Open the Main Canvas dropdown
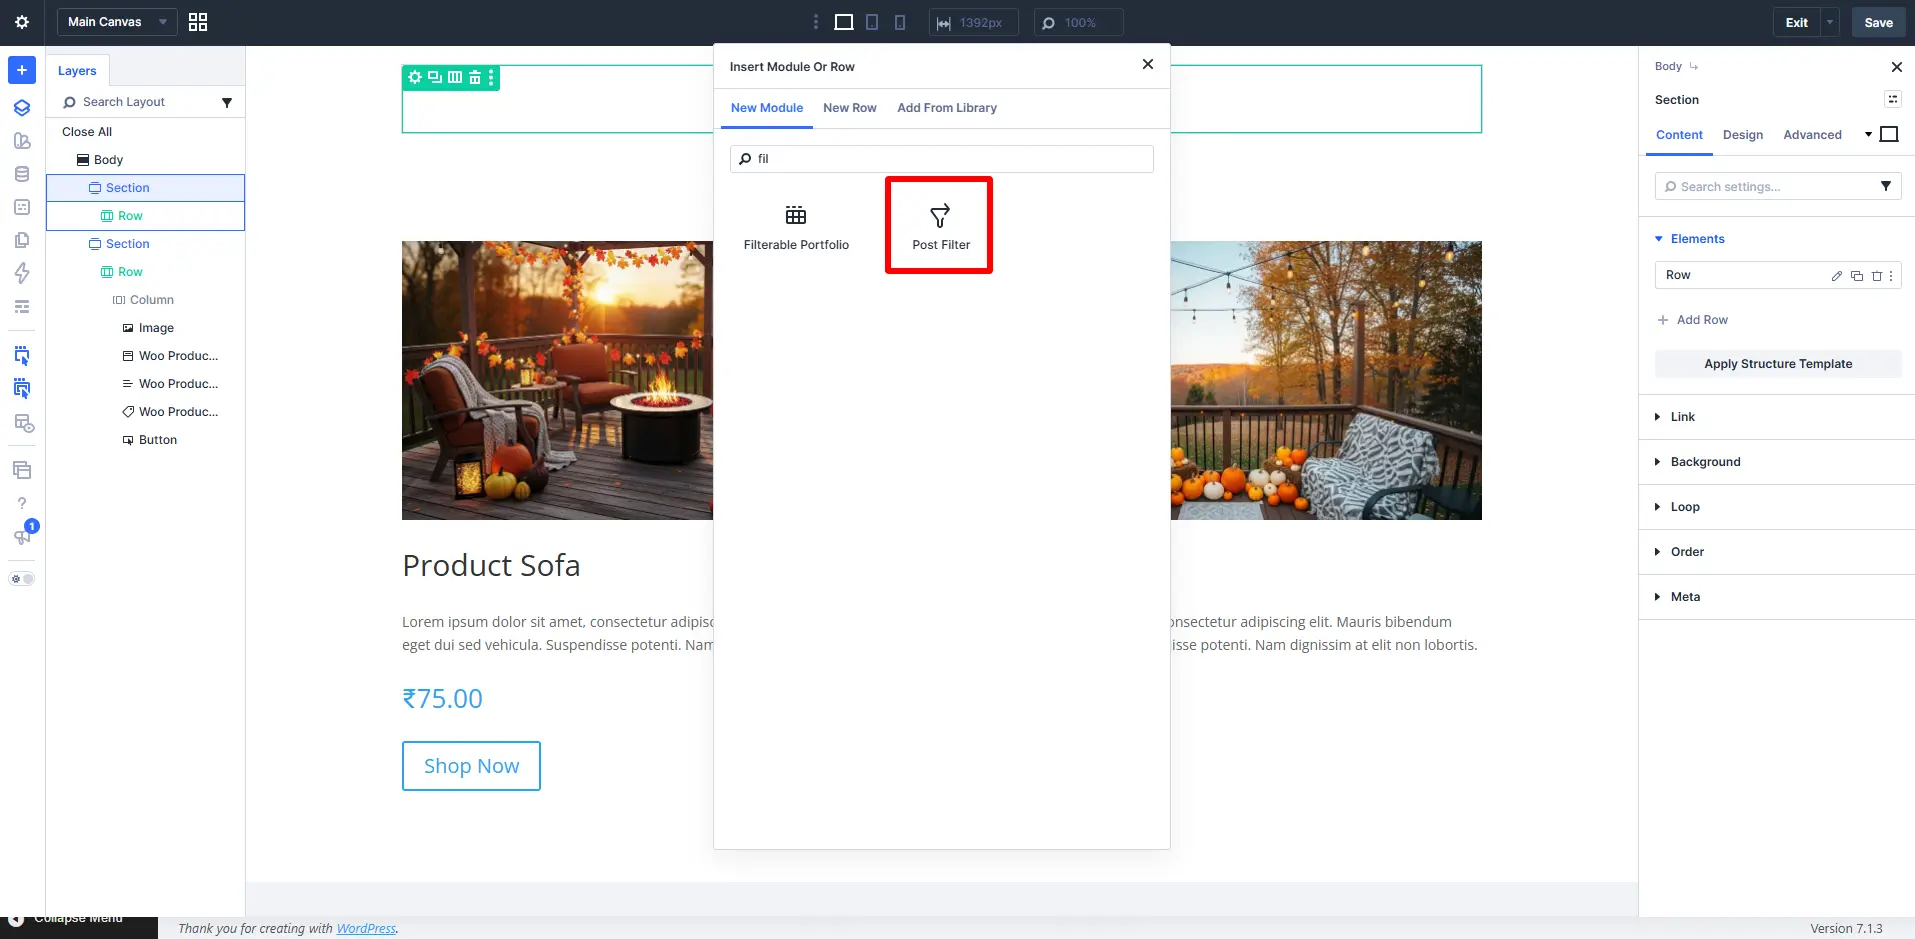1915x939 pixels. click(x=117, y=22)
